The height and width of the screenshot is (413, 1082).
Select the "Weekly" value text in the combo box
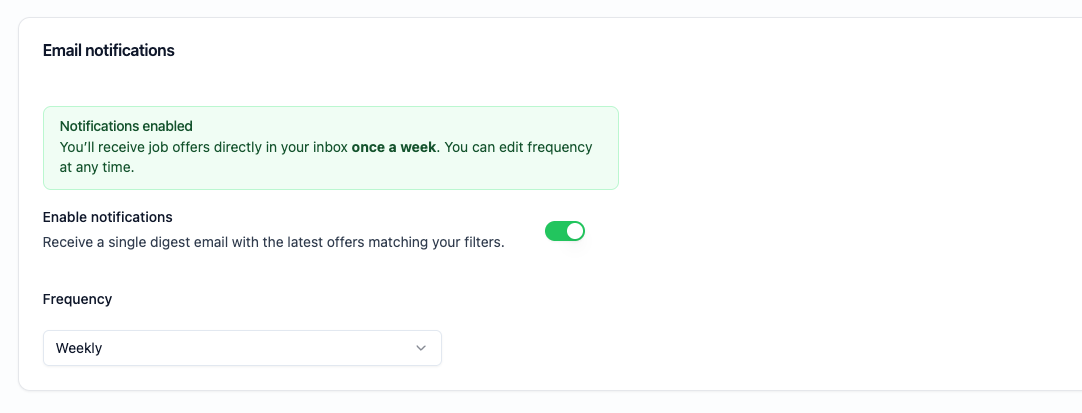[x=79, y=348]
